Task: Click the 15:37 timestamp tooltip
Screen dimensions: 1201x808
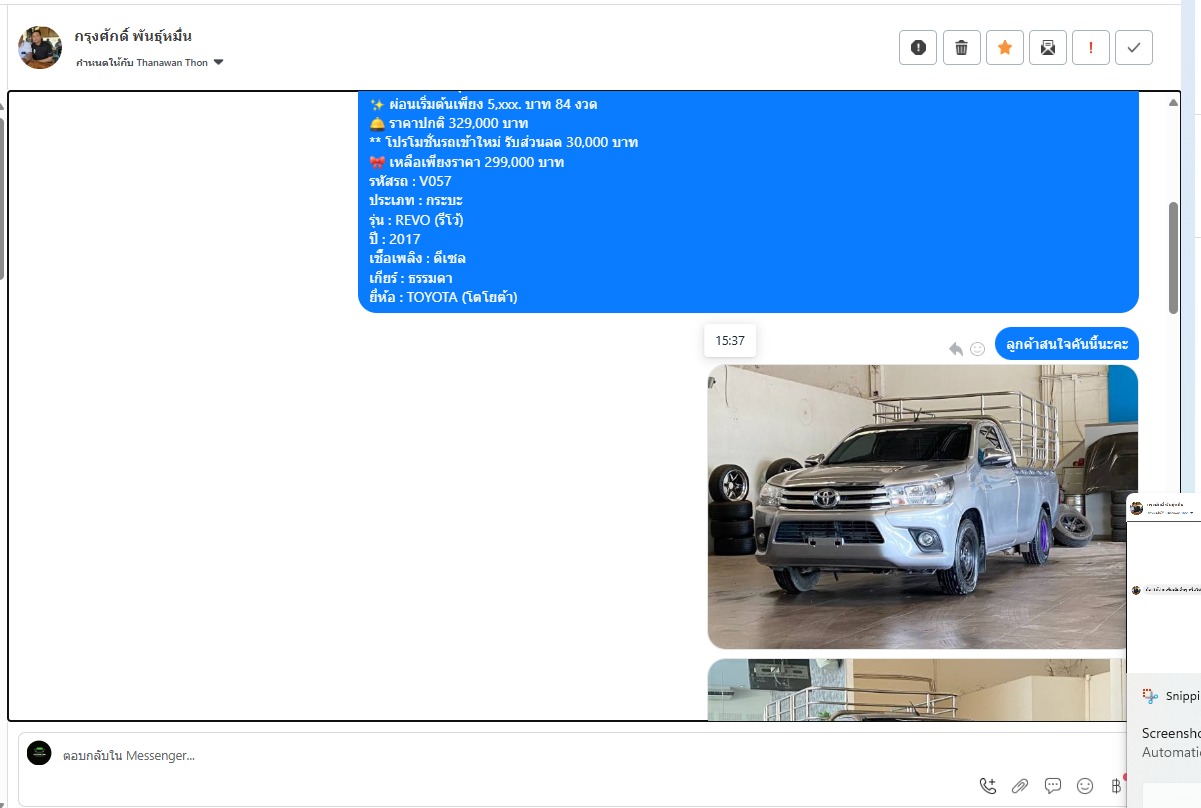Action: tap(730, 340)
